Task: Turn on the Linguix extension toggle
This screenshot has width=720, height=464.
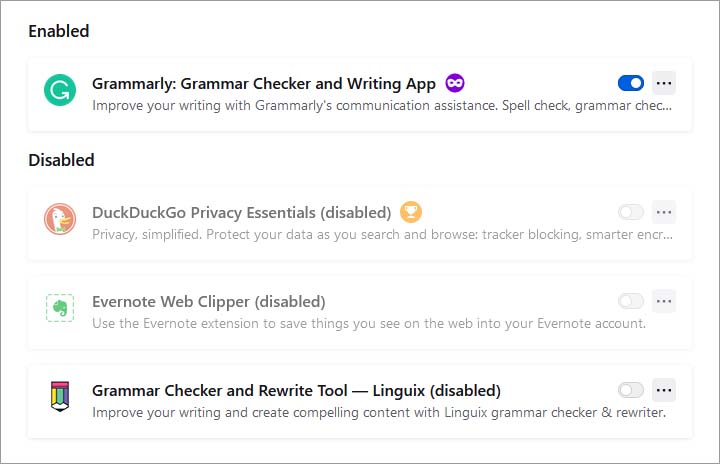Action: pyautogui.click(x=631, y=390)
